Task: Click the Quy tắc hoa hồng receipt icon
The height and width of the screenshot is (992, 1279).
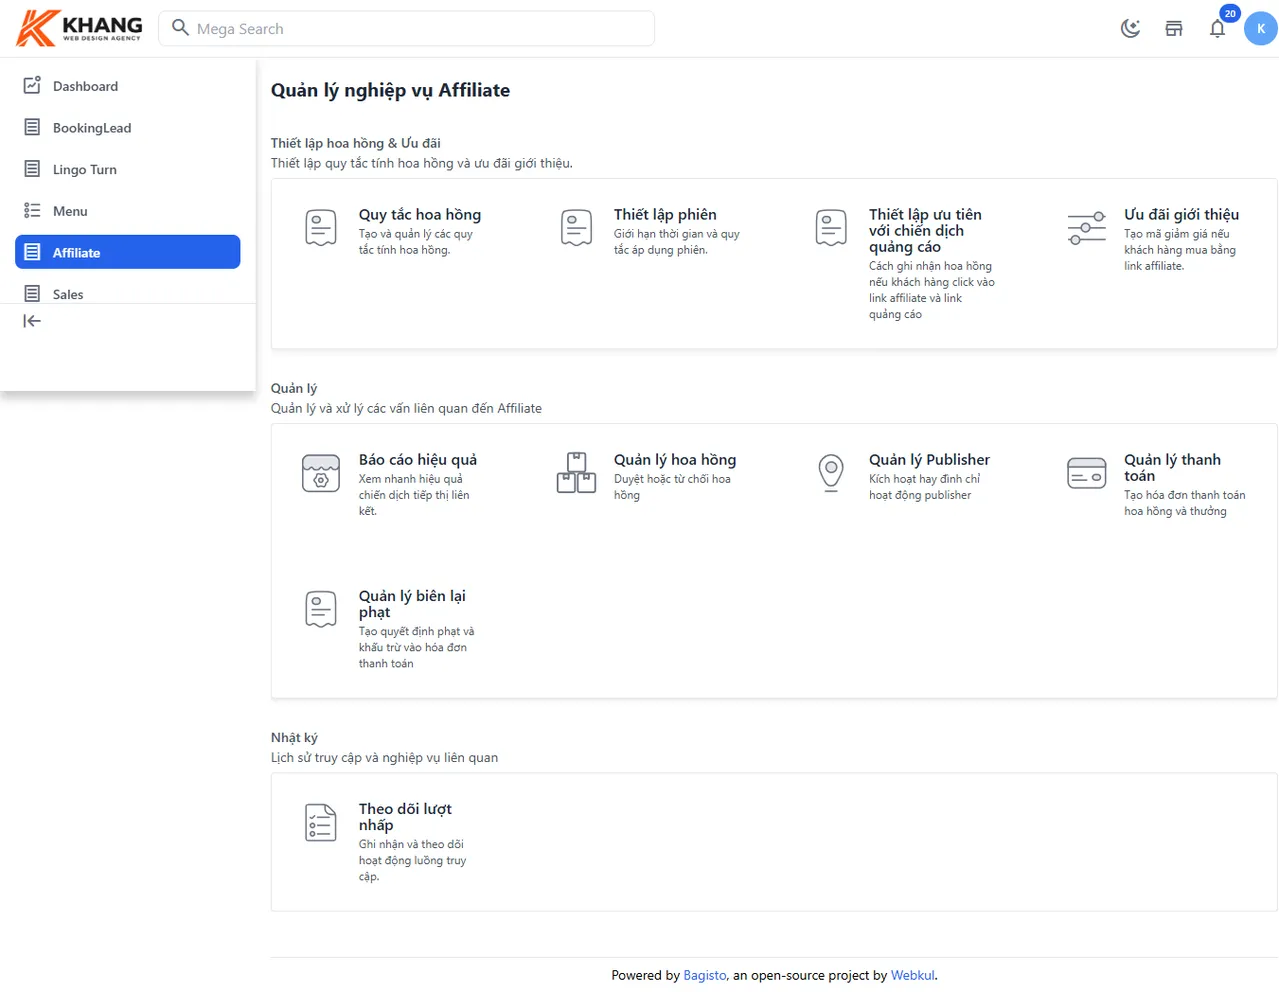Action: click(x=321, y=228)
